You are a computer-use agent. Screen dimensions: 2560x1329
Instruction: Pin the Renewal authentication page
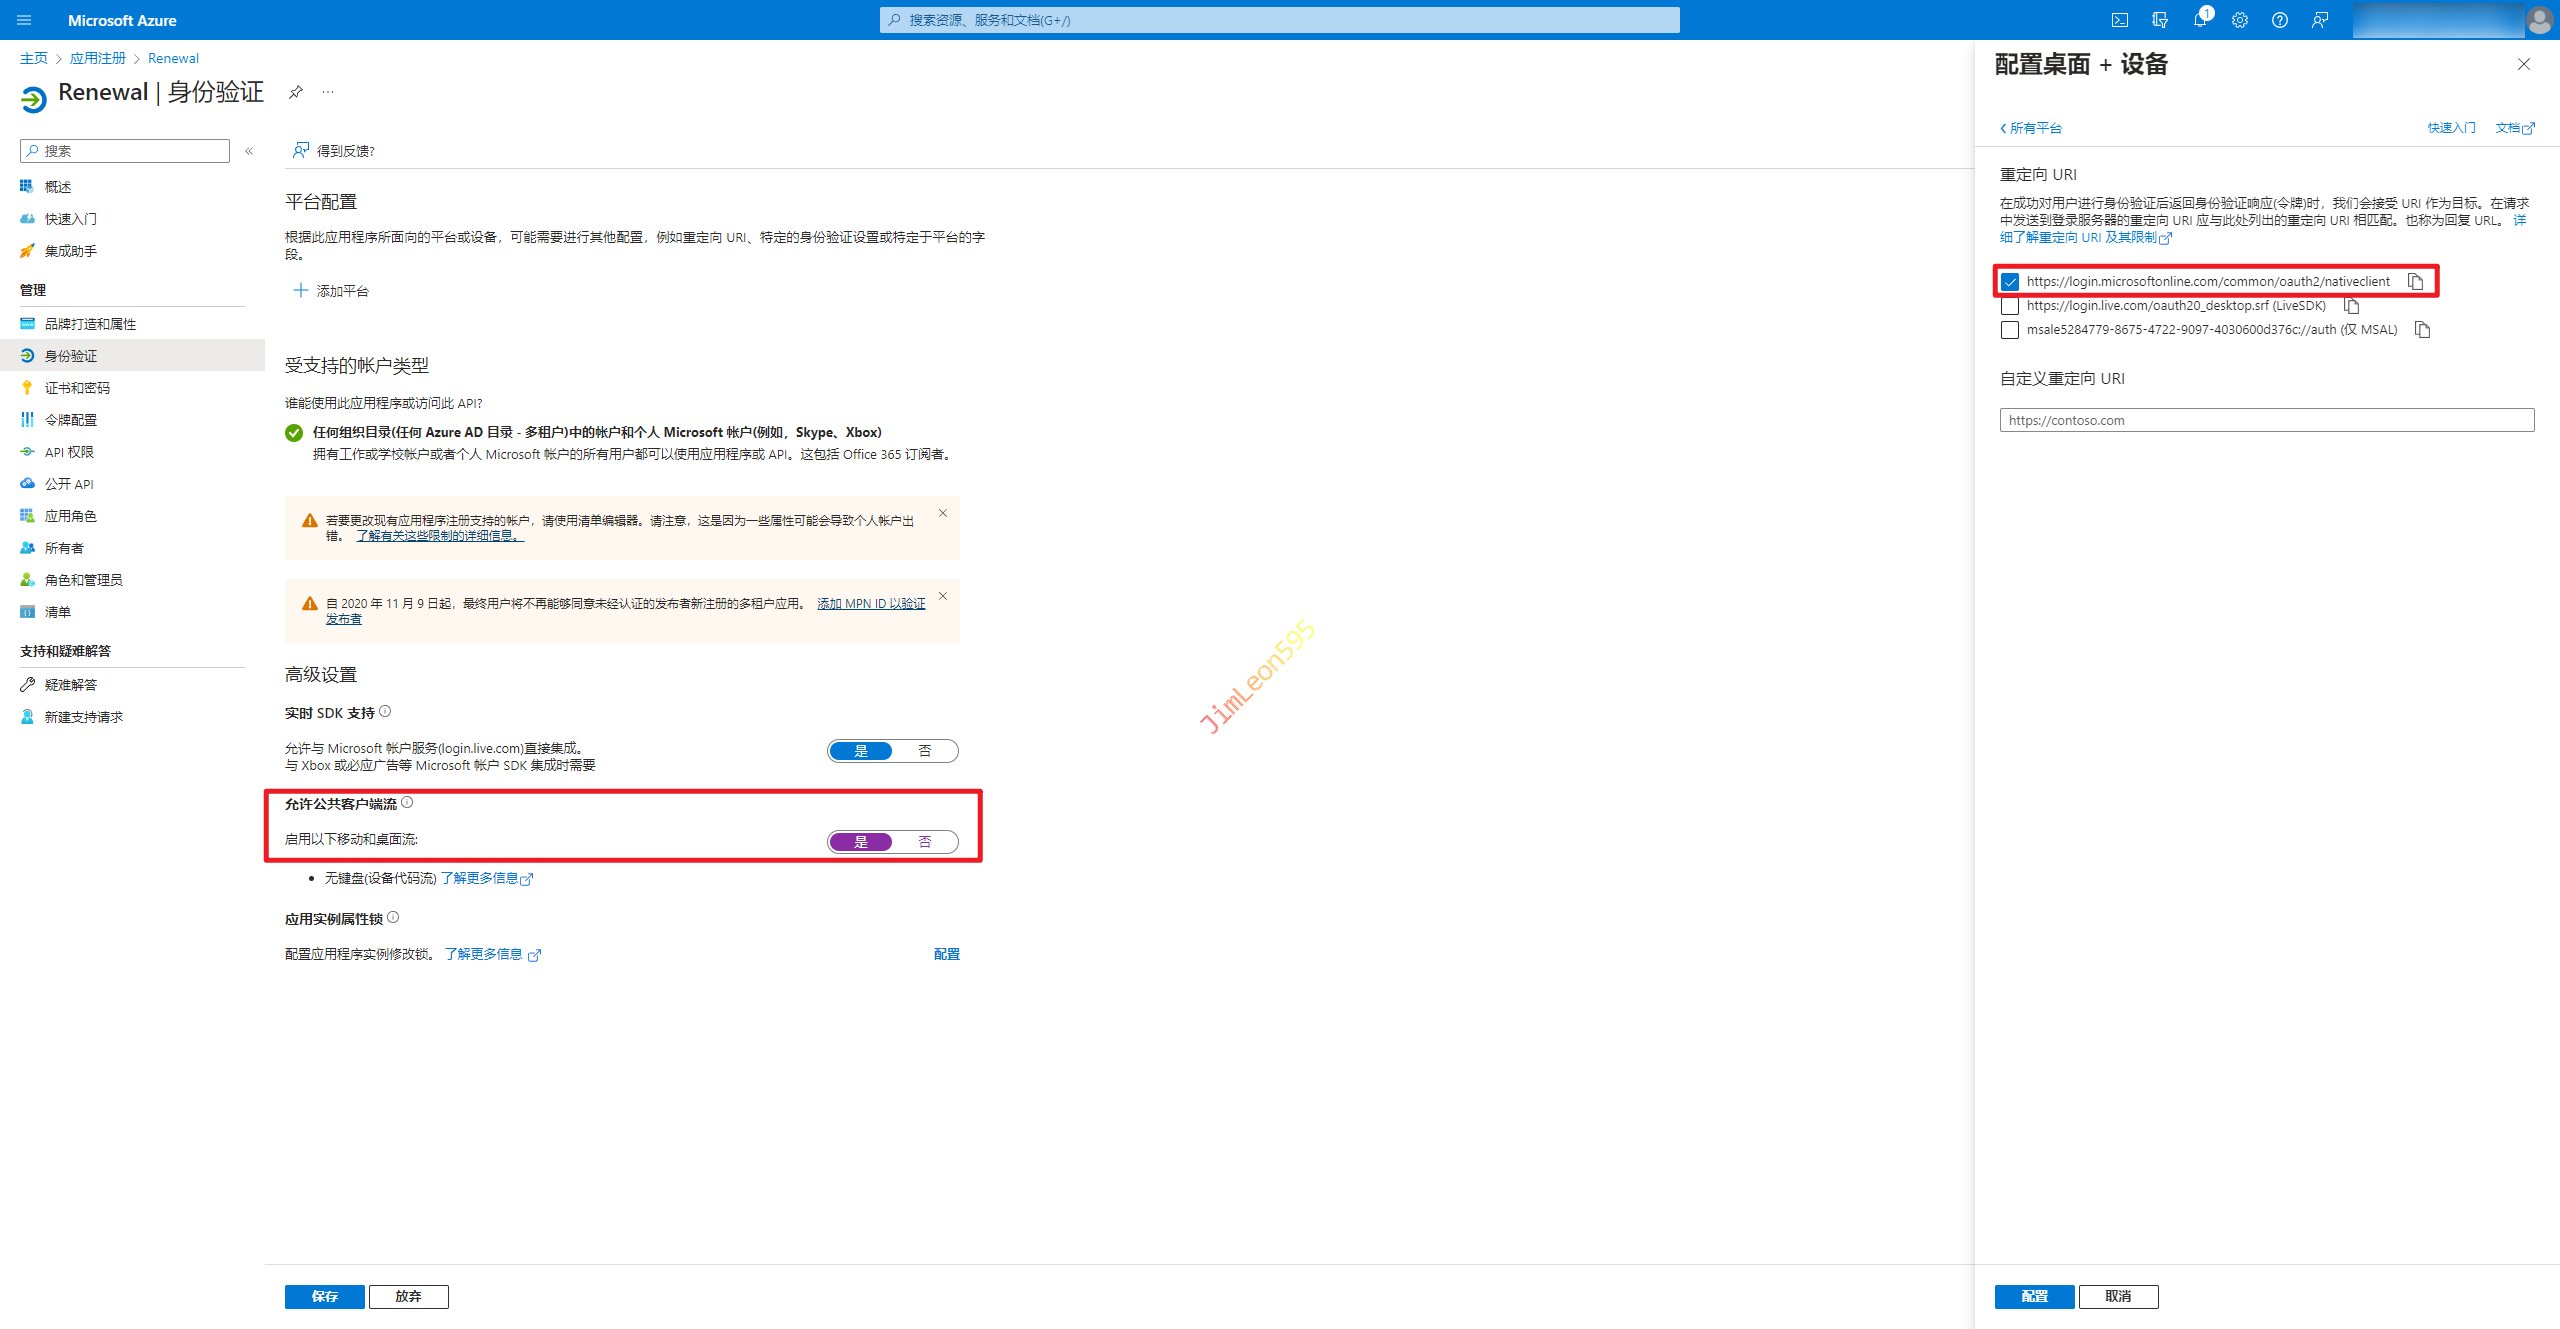[295, 92]
